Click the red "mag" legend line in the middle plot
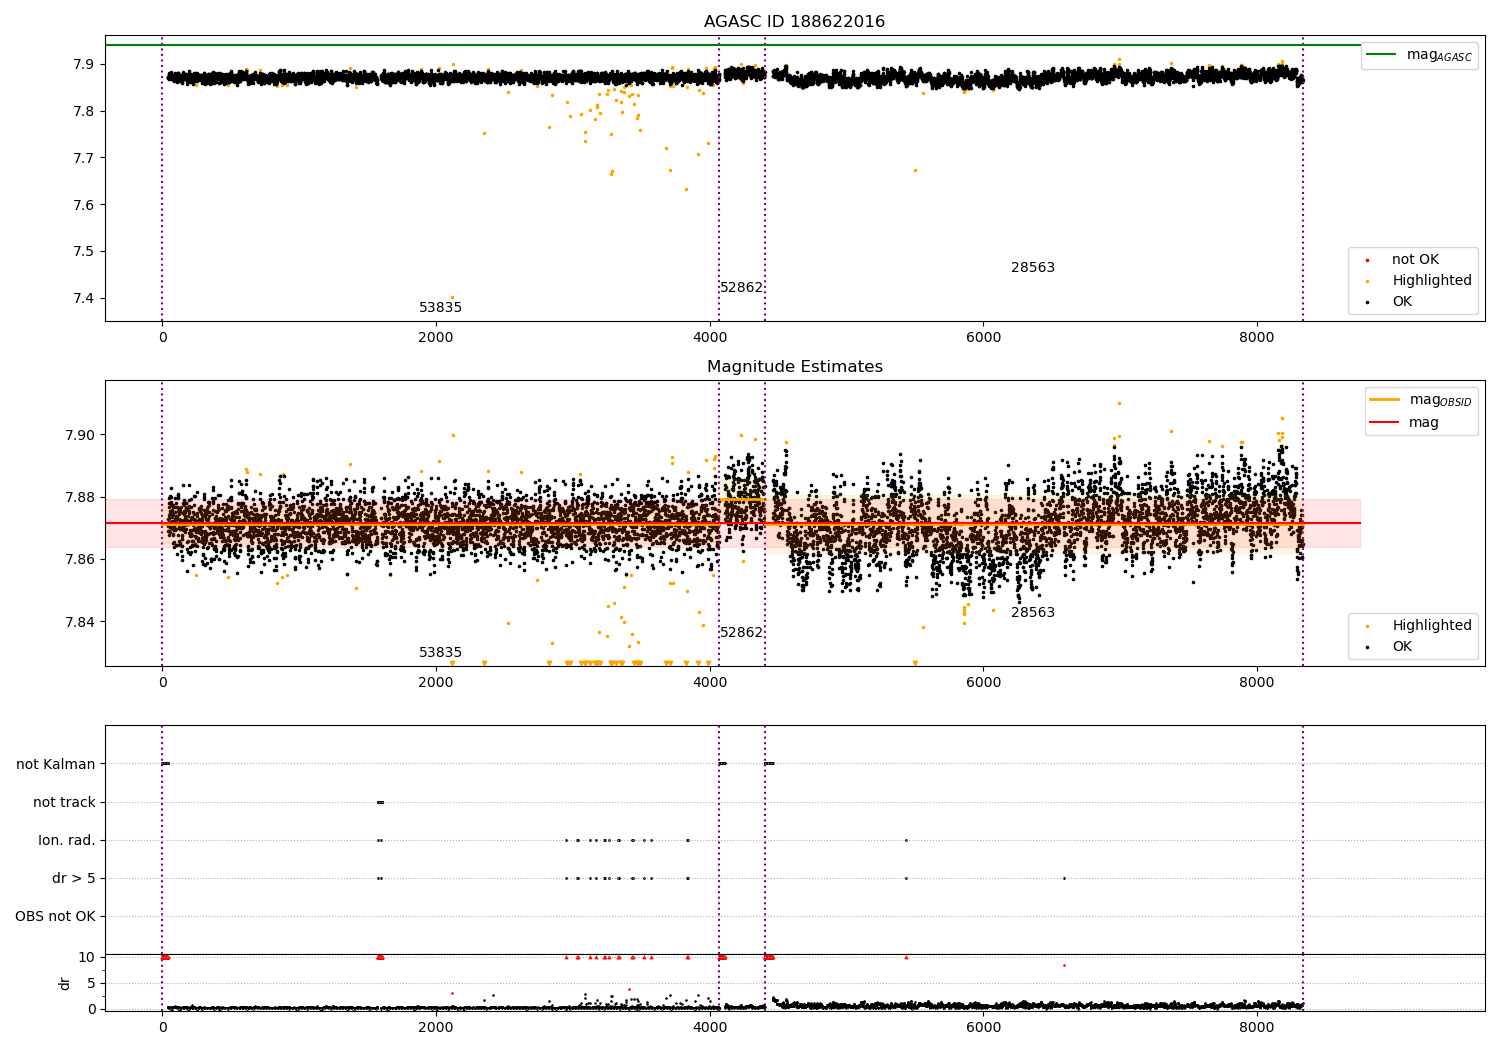Viewport: 1500px width, 1050px height. coord(1385,422)
